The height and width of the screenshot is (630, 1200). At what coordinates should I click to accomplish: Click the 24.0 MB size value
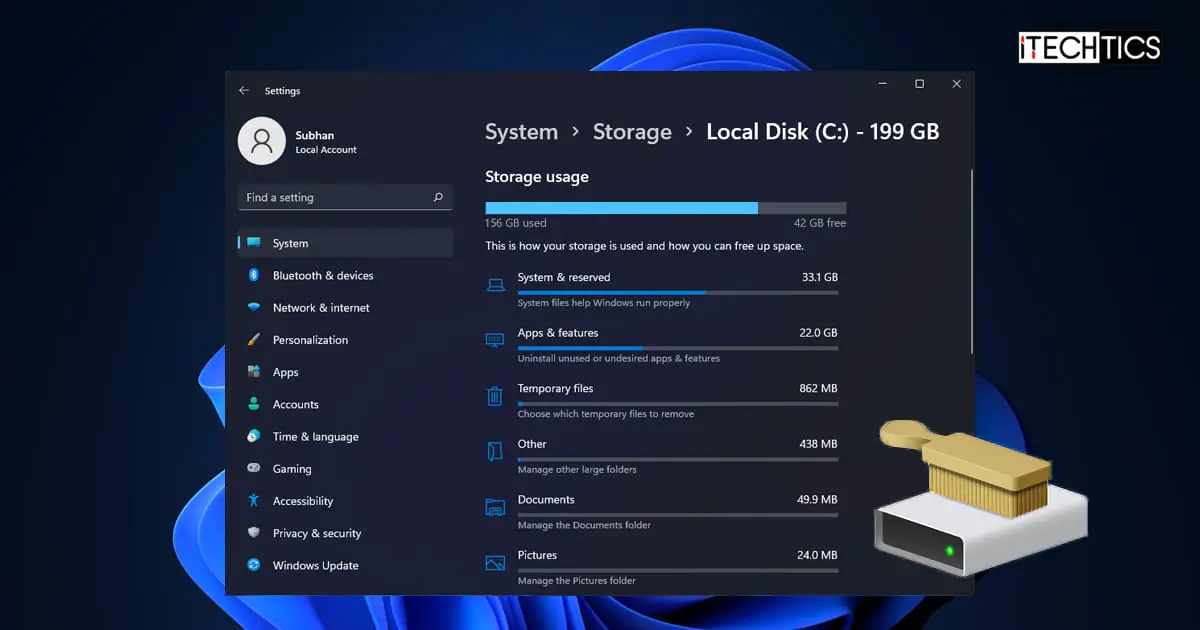tap(817, 555)
